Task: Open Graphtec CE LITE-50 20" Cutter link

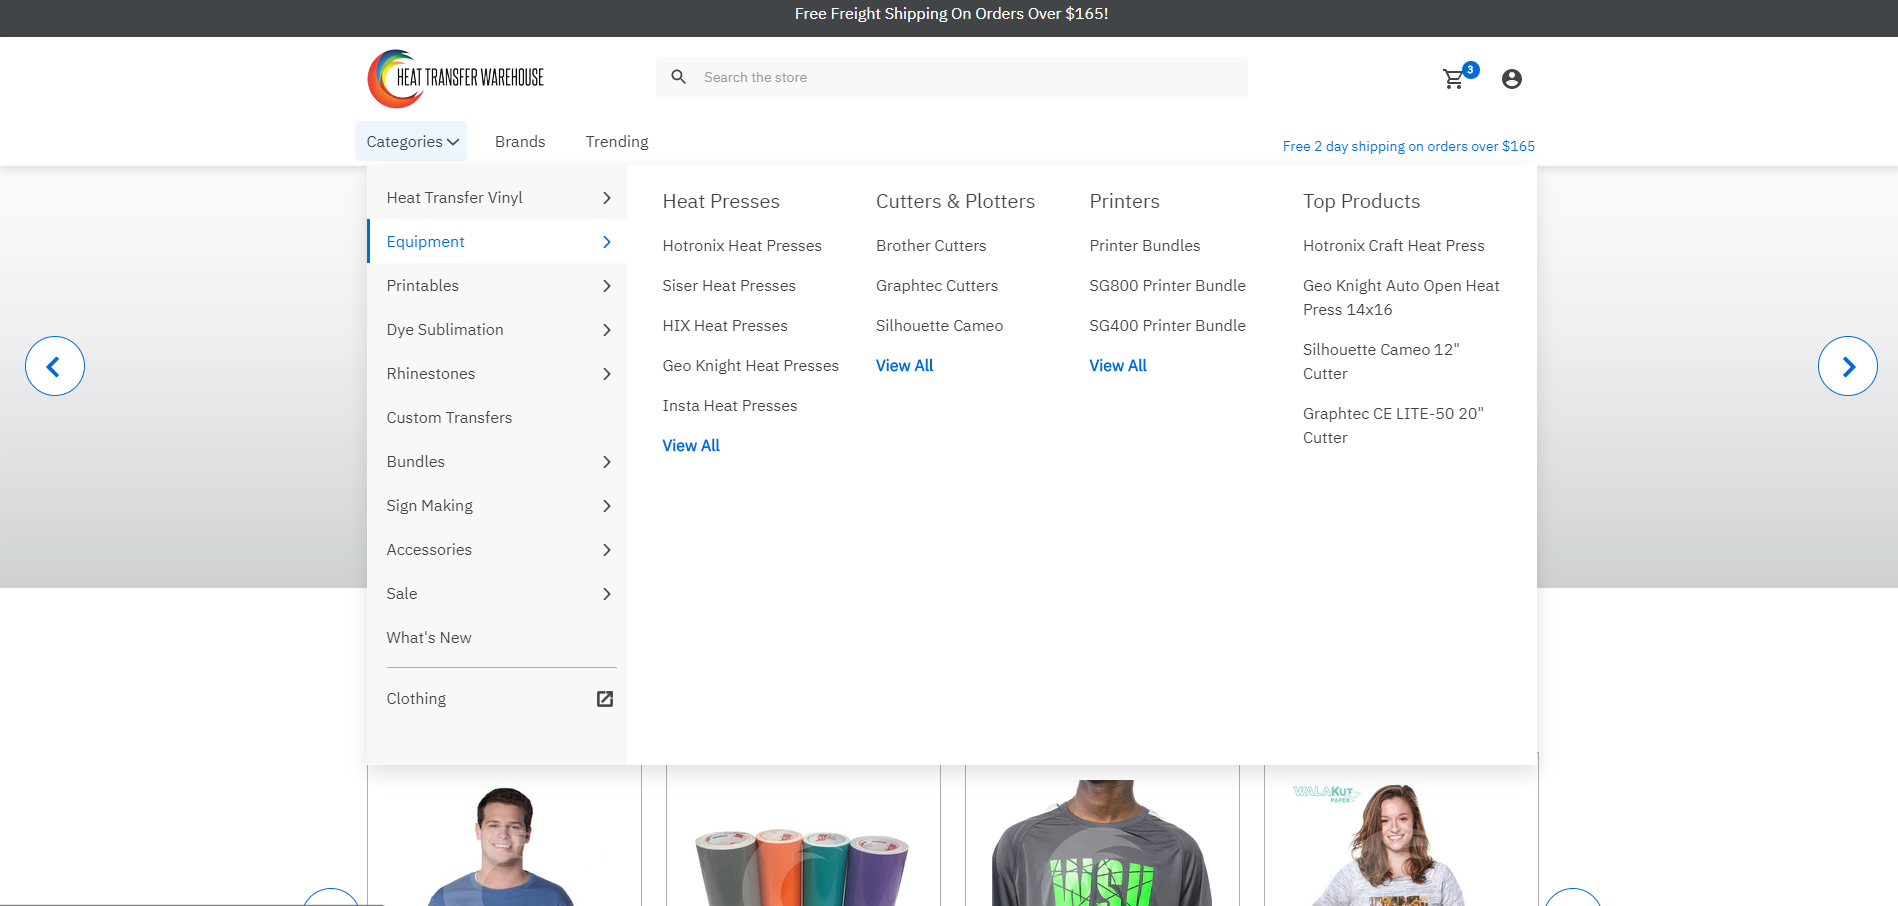Action: (x=1393, y=426)
